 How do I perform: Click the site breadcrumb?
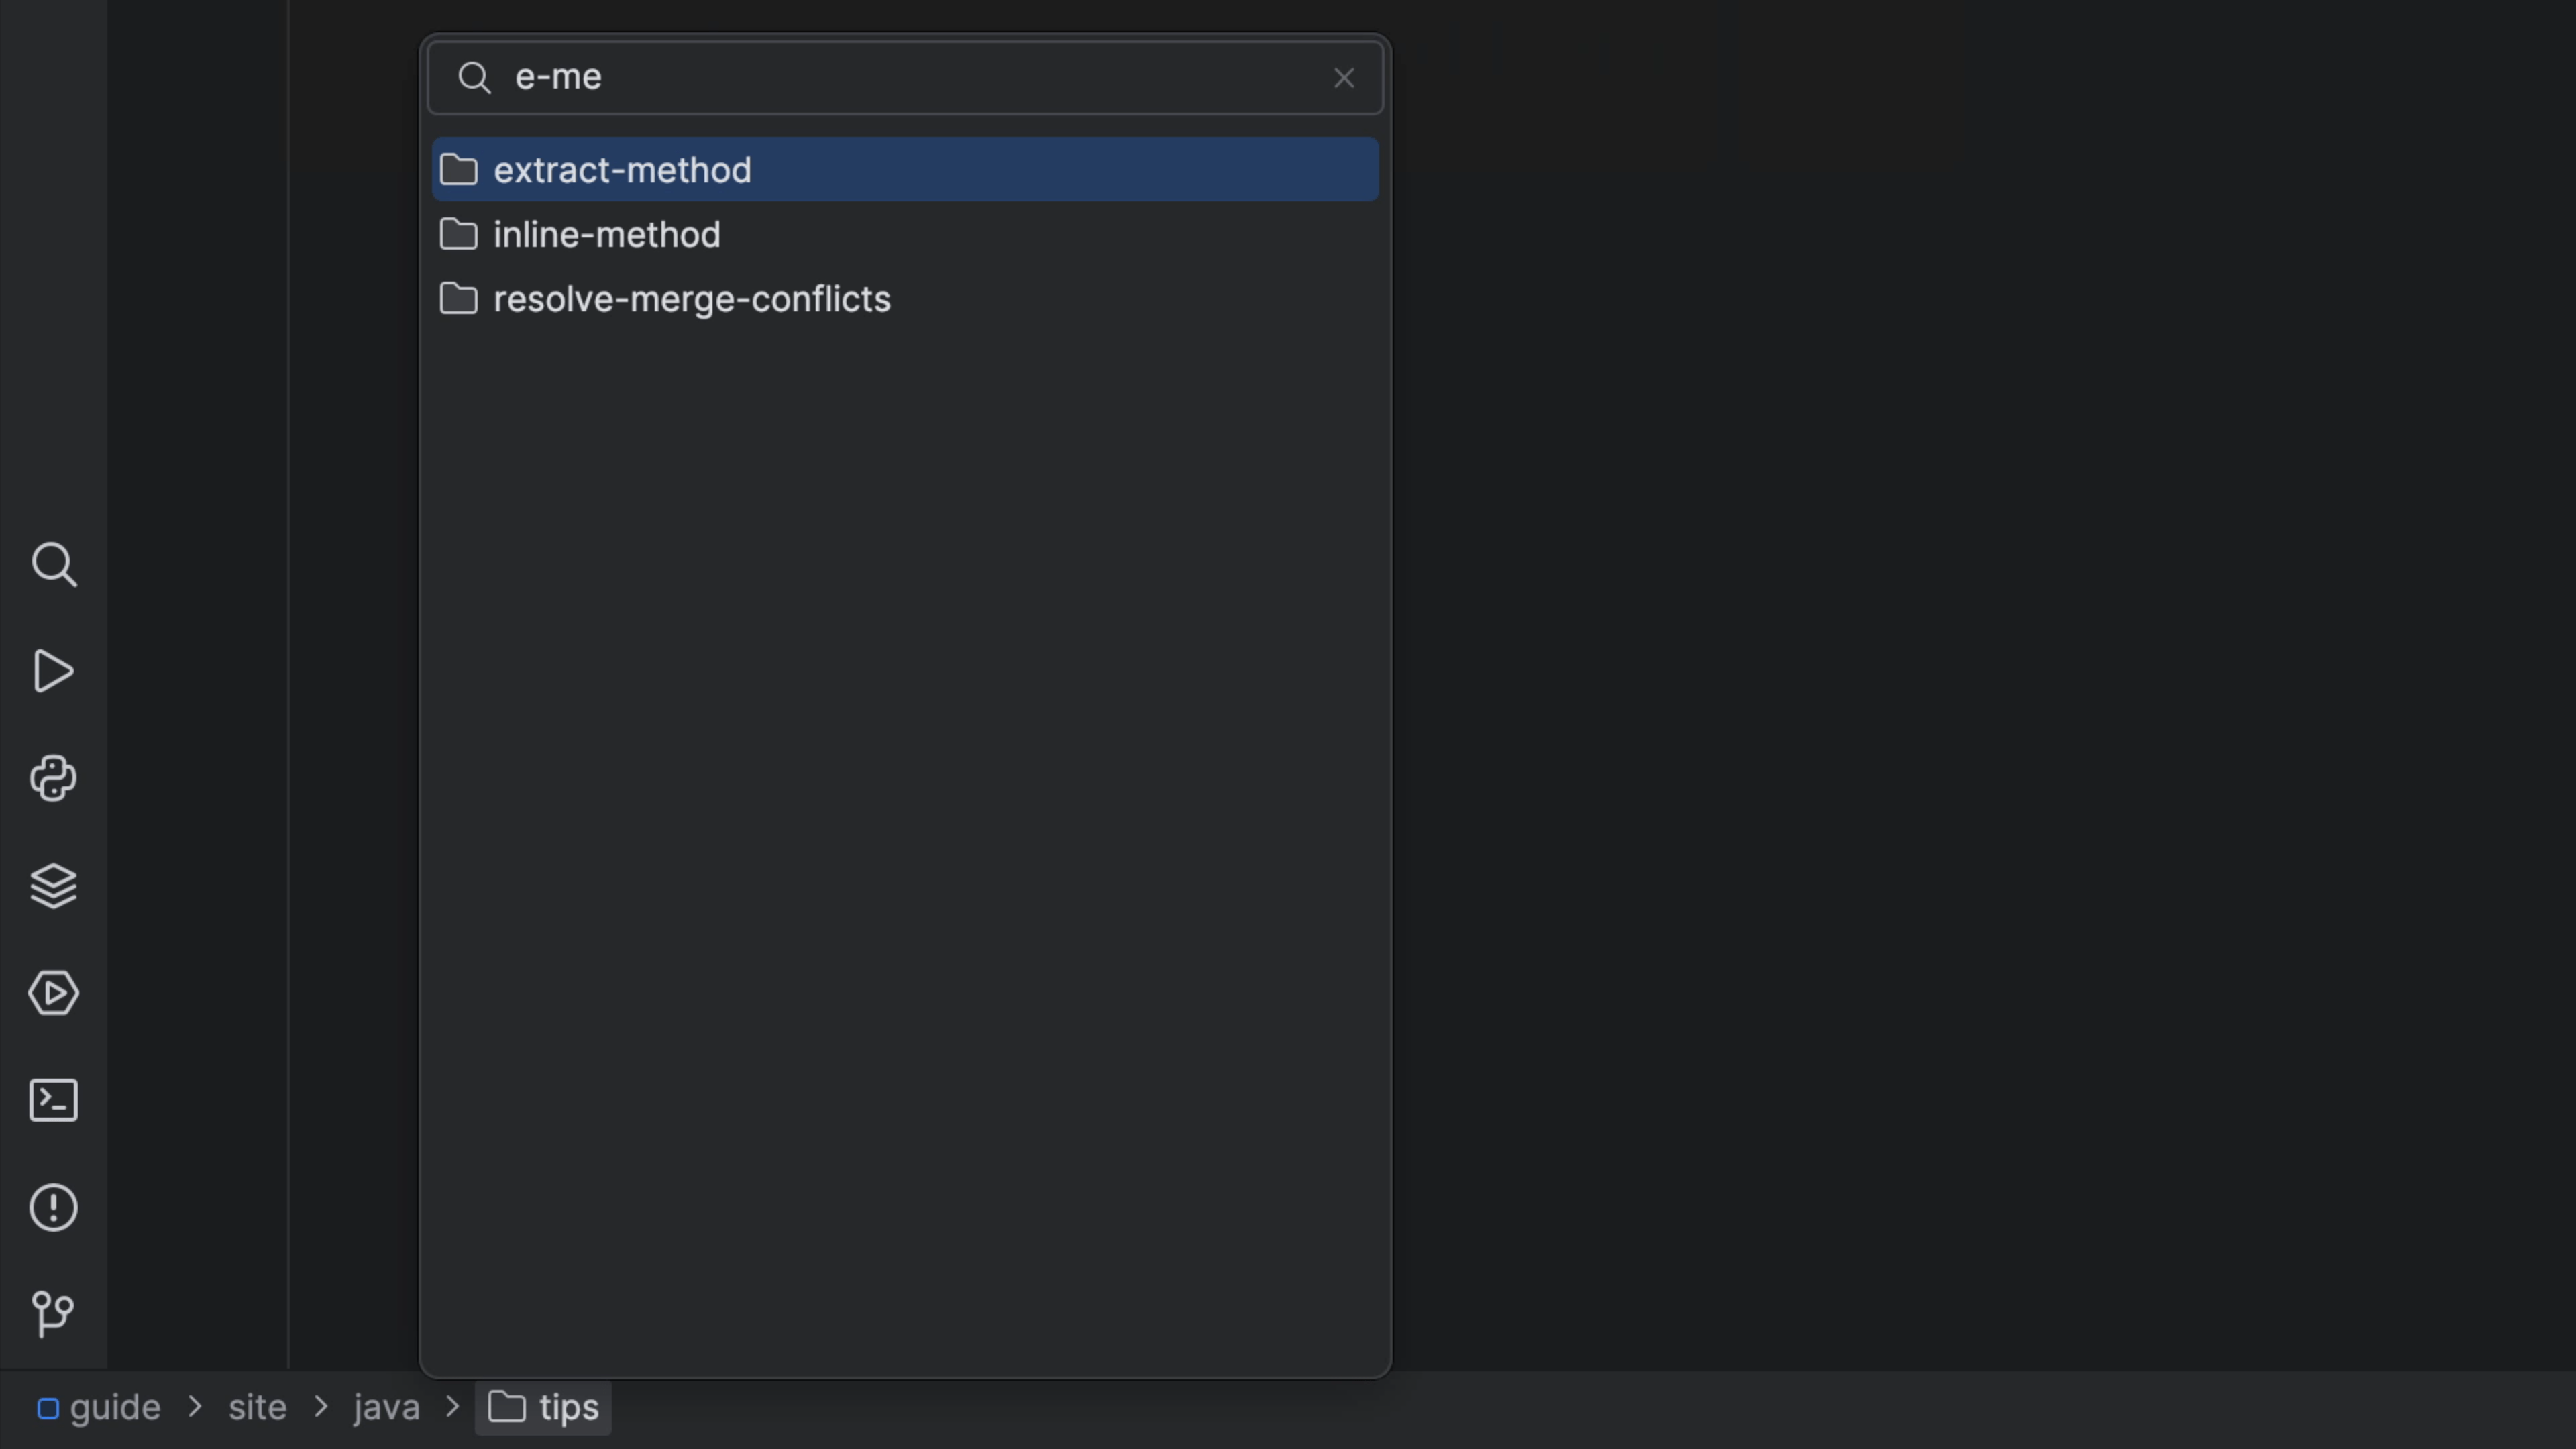[257, 1408]
